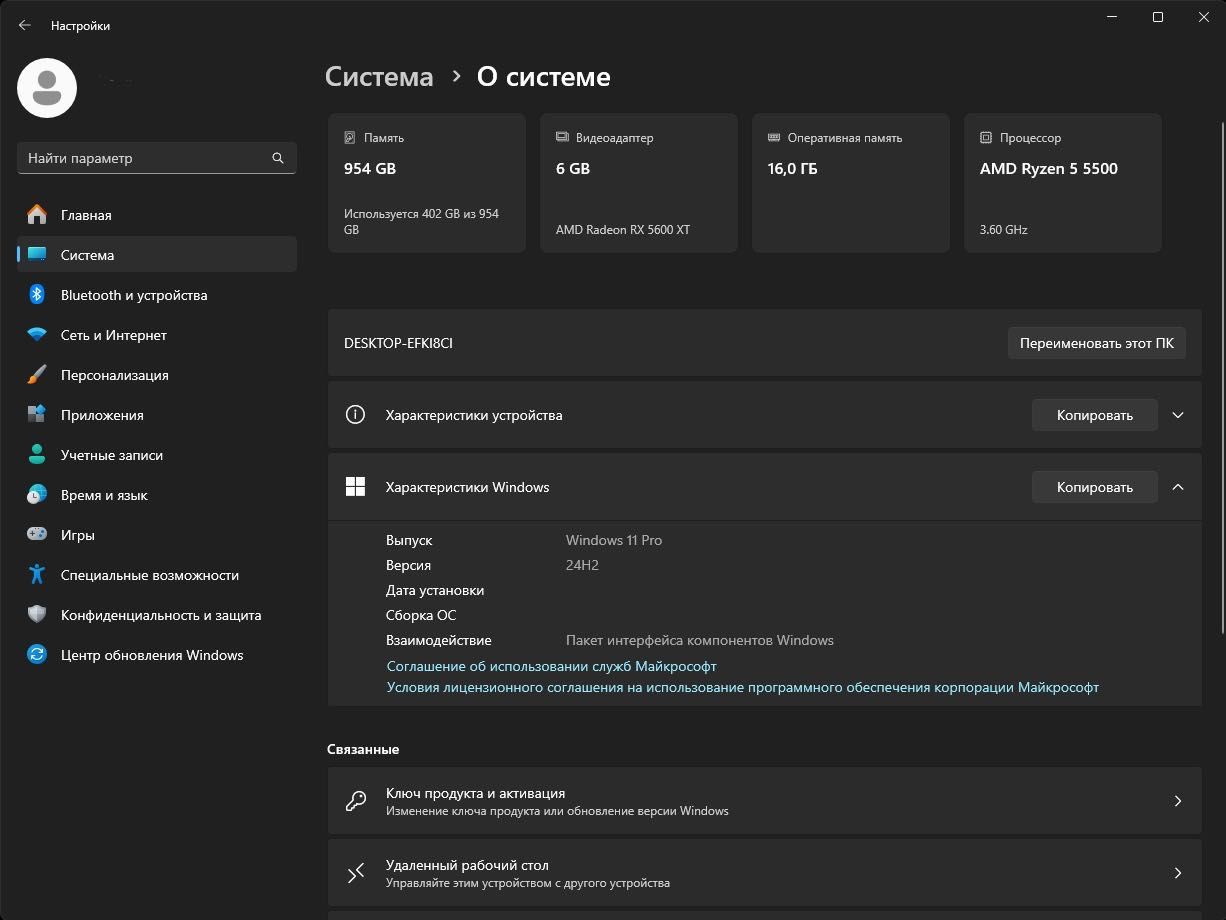Copy Характеристики устройства with Копировать button
The width and height of the screenshot is (1226, 920).
[1095, 415]
